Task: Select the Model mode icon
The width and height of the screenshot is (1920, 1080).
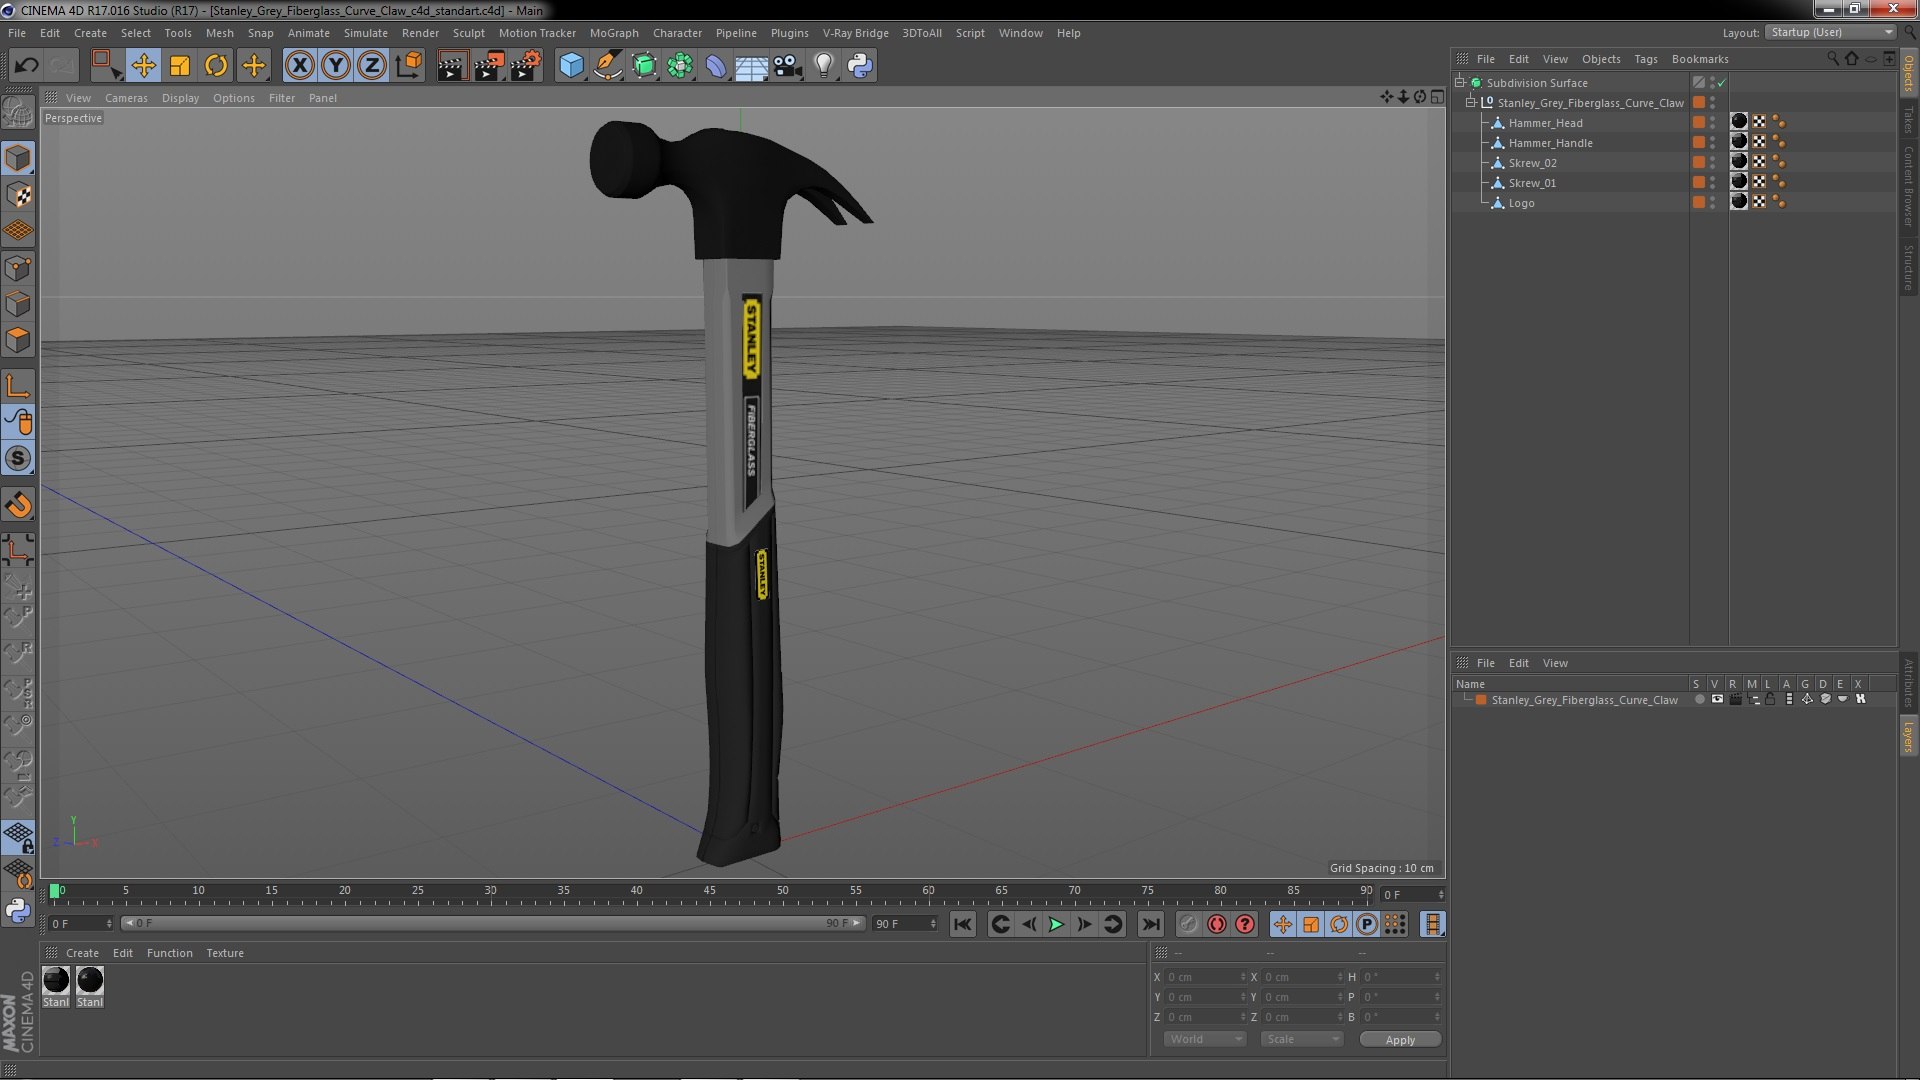Action: pos(18,158)
